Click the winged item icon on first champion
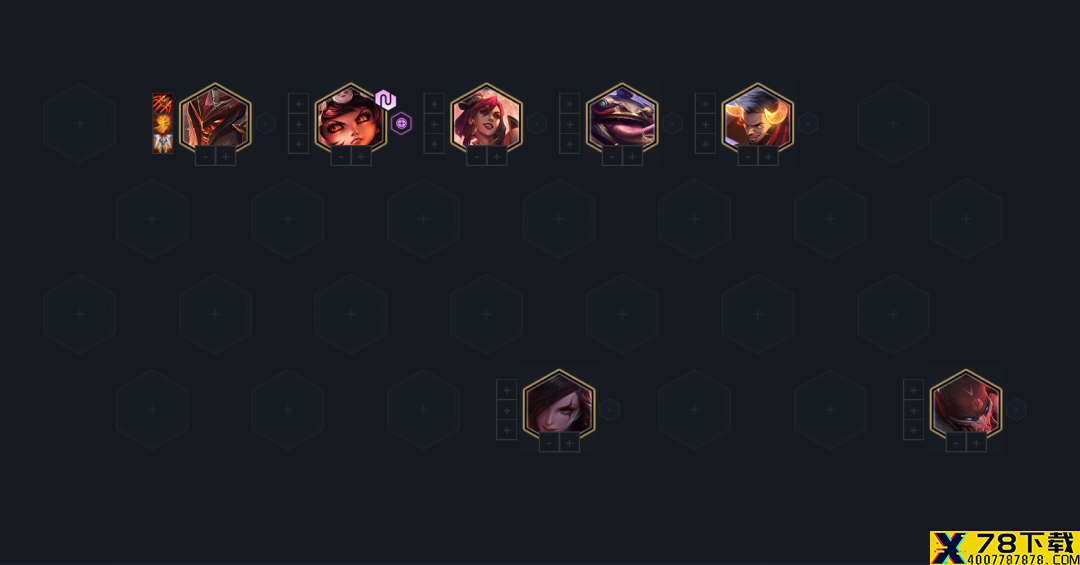This screenshot has width=1080, height=565. pos(163,143)
